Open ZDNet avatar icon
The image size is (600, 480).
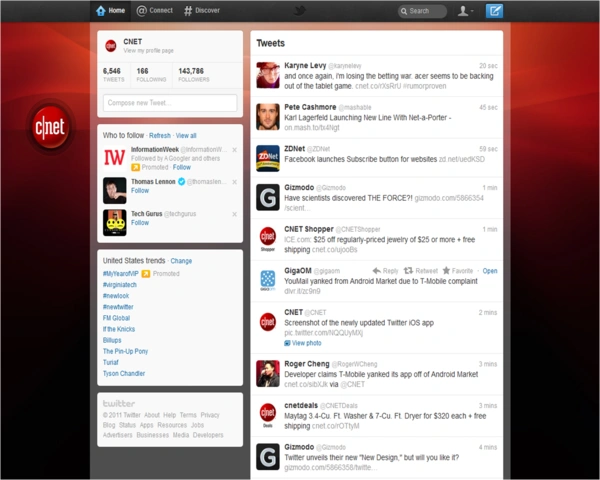tap(267, 158)
